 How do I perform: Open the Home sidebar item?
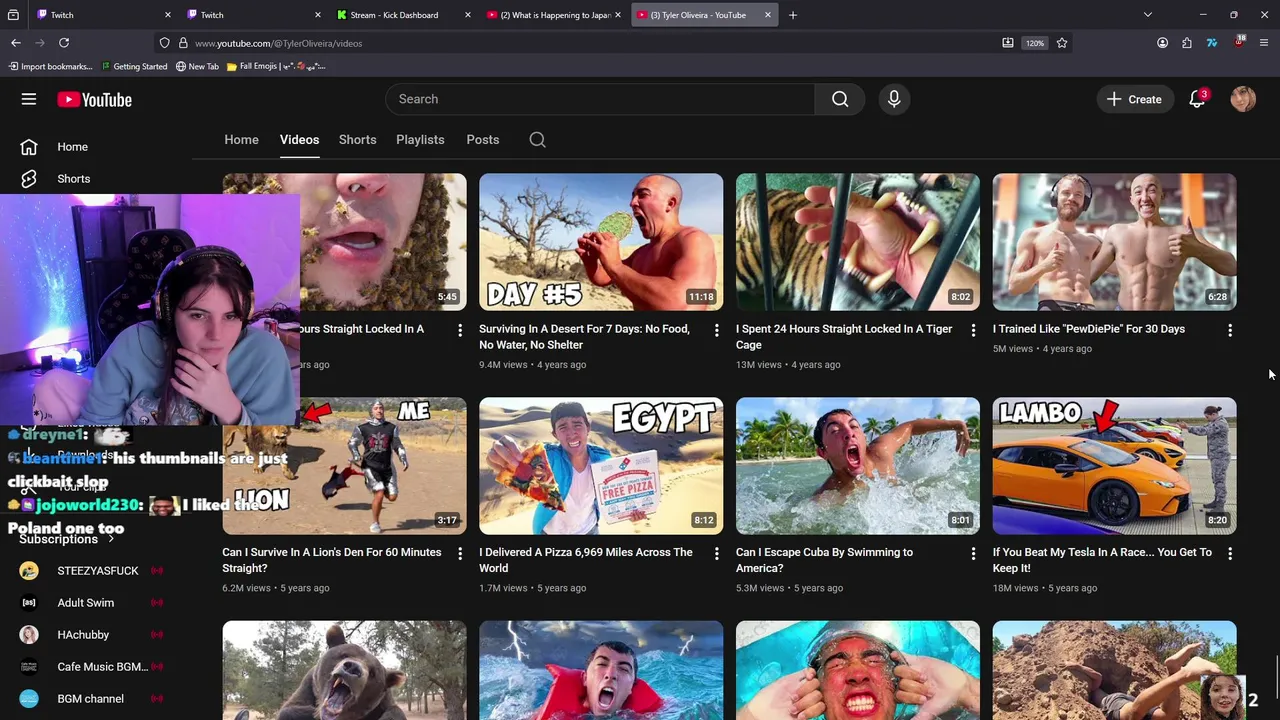(x=72, y=147)
